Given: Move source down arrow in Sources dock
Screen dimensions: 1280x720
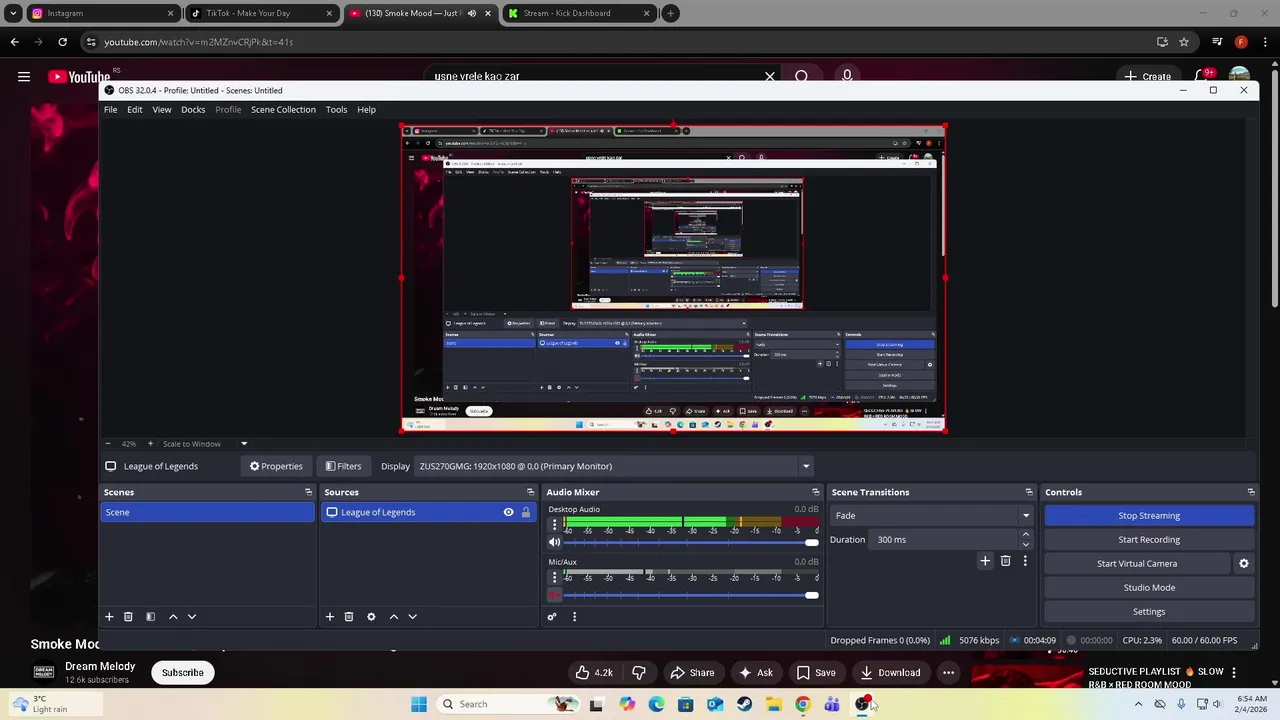Looking at the screenshot, I should [x=412, y=617].
